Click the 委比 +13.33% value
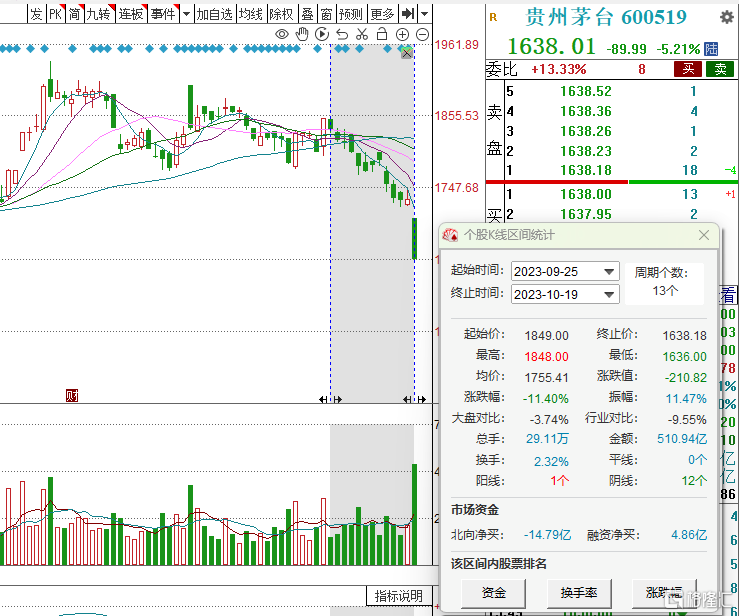This screenshot has height=616, width=739. pyautogui.click(x=559, y=69)
